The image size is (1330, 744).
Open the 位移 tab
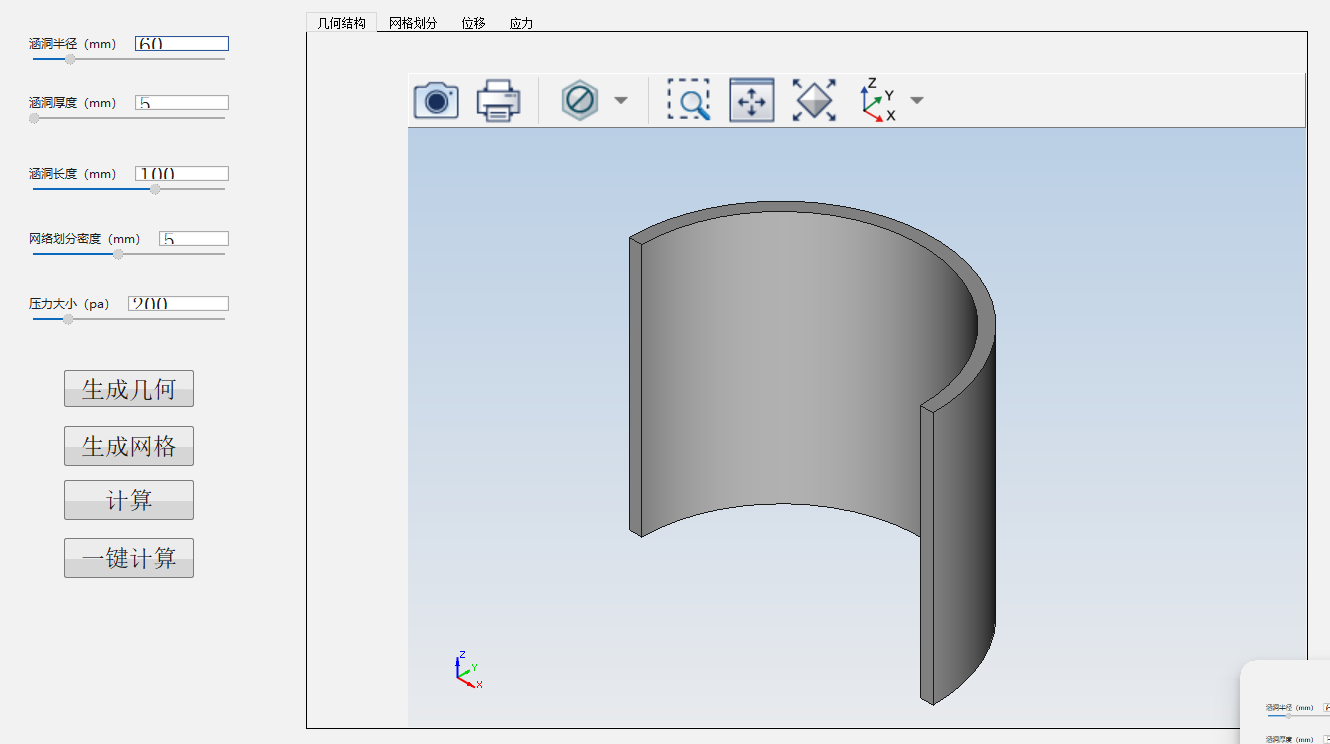[474, 23]
